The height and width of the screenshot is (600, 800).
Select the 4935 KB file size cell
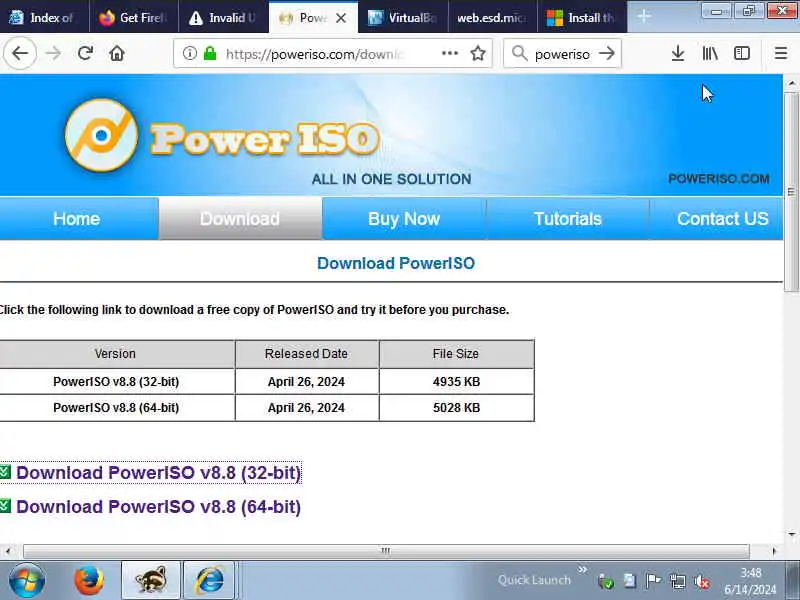(457, 382)
